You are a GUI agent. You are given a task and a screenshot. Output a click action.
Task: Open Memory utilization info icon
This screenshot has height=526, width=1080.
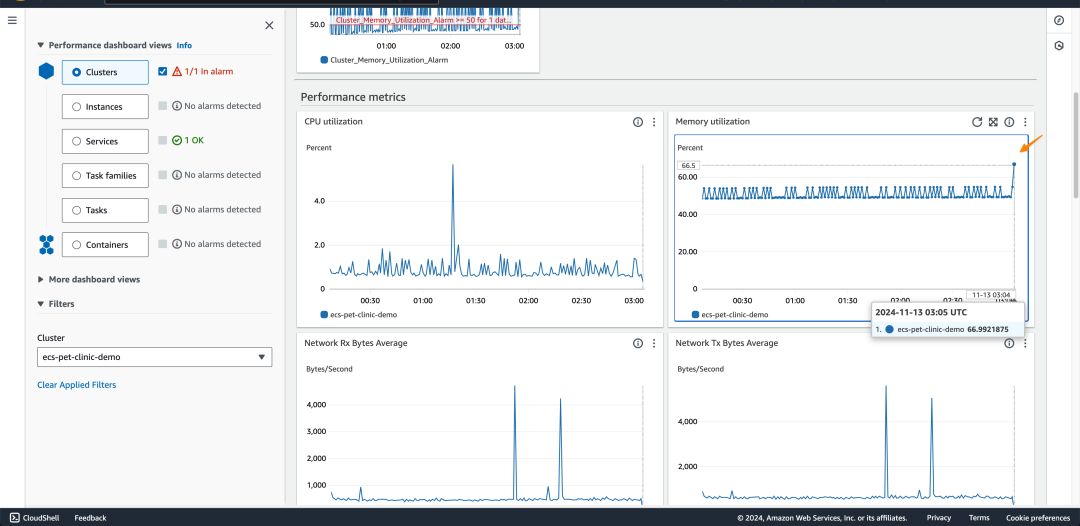tap(1009, 122)
